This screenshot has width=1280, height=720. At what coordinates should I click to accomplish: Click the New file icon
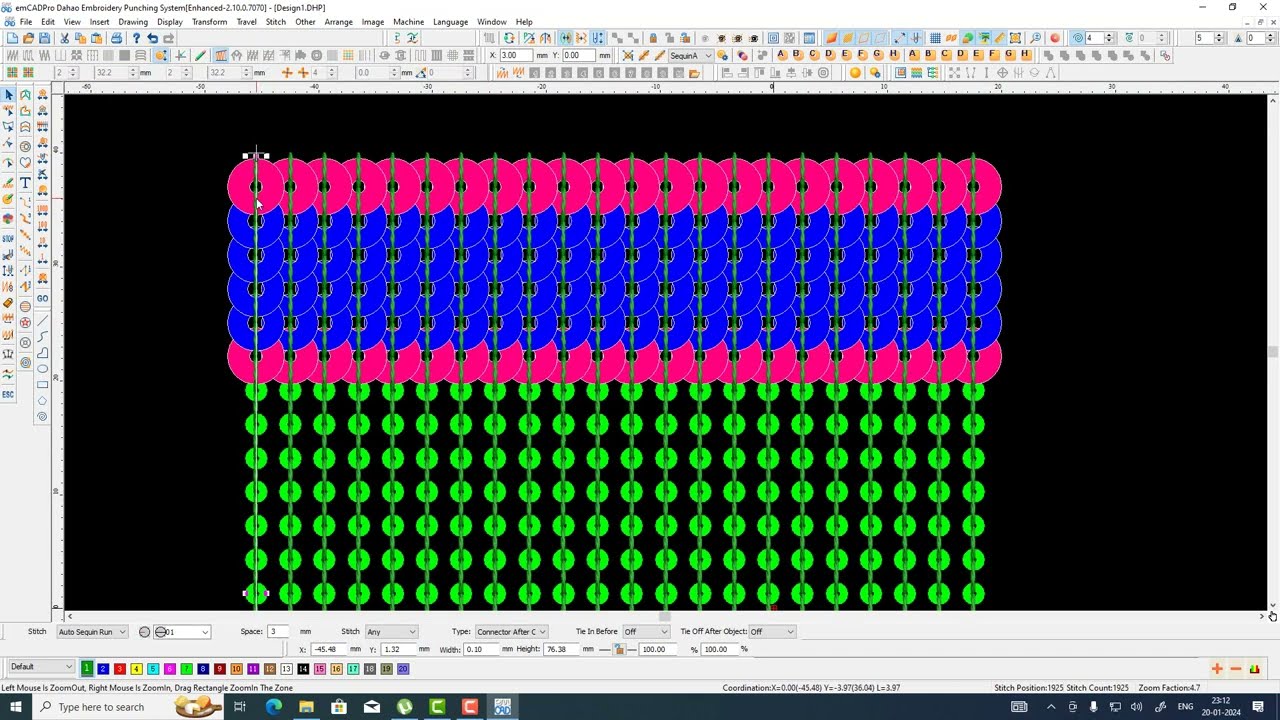click(x=11, y=38)
